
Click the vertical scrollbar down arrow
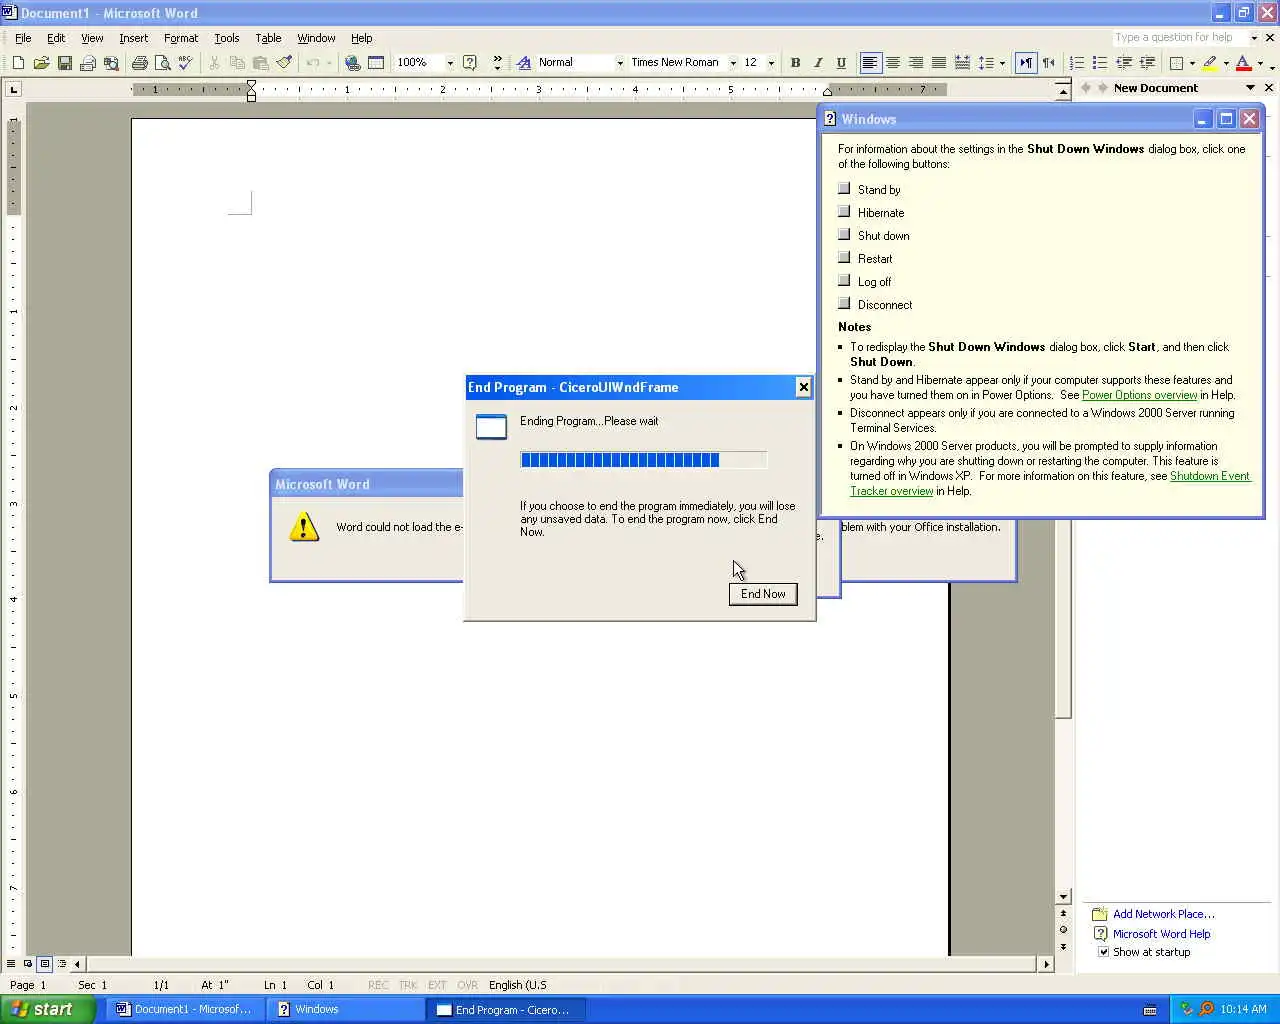coord(1063,897)
